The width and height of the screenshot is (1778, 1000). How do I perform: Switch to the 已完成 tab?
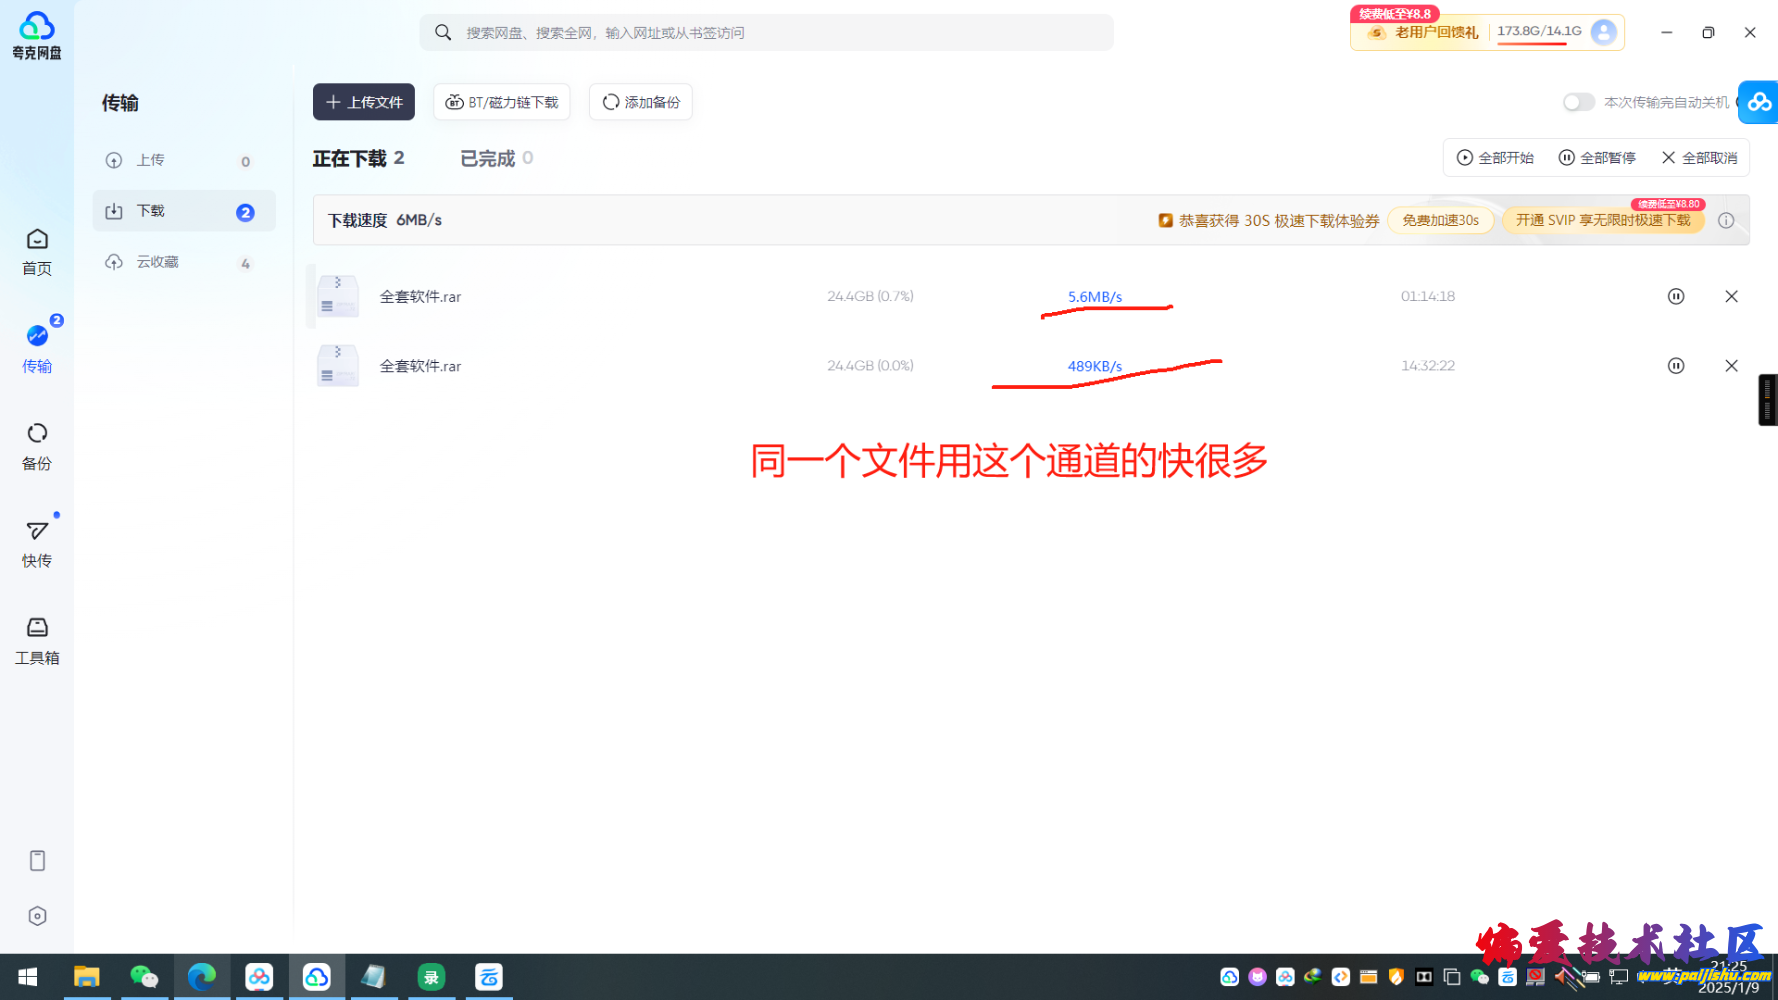(x=487, y=157)
